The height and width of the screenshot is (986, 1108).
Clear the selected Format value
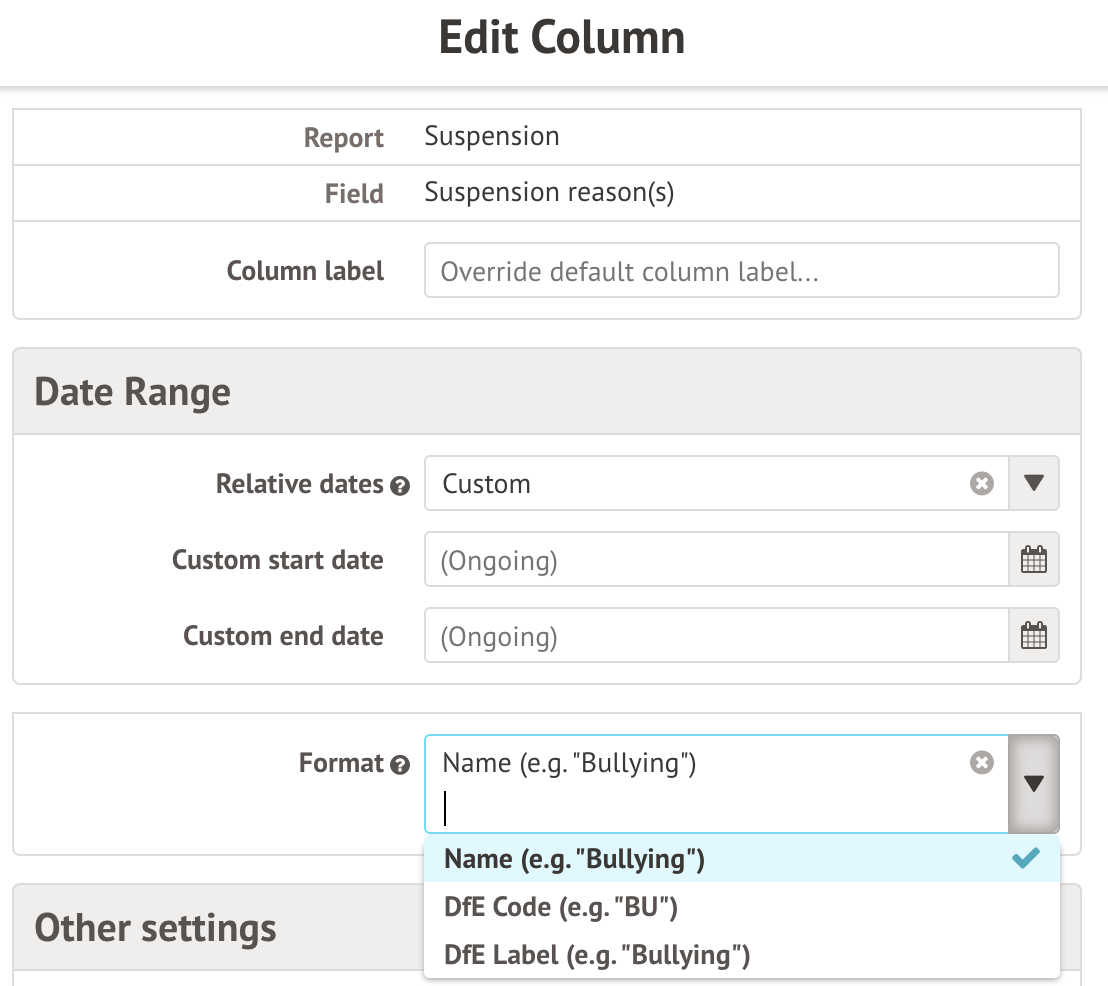click(x=982, y=763)
